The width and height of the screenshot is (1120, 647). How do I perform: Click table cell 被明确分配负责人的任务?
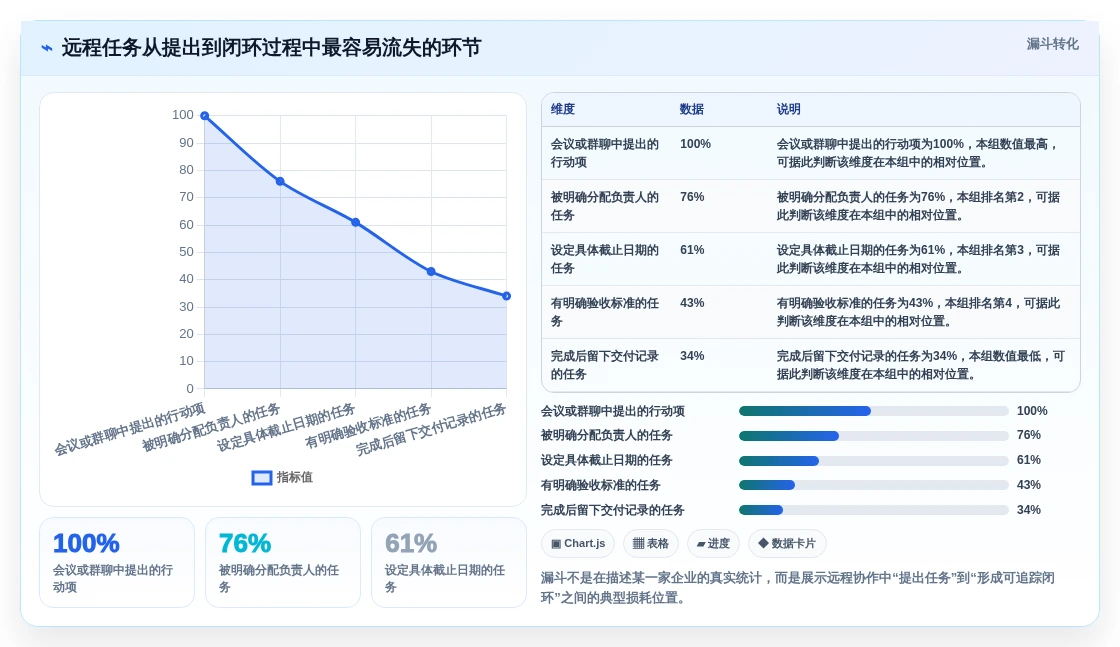pos(605,206)
